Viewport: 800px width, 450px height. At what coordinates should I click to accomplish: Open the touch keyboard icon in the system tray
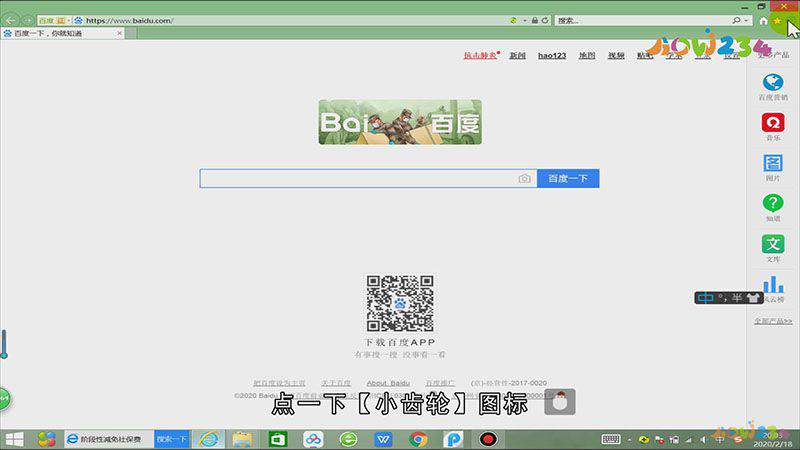click(x=611, y=439)
